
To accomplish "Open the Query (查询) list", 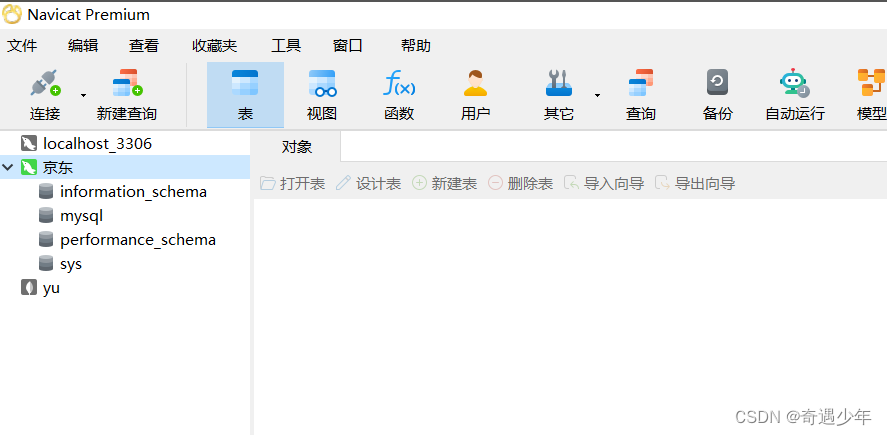I will tap(640, 95).
